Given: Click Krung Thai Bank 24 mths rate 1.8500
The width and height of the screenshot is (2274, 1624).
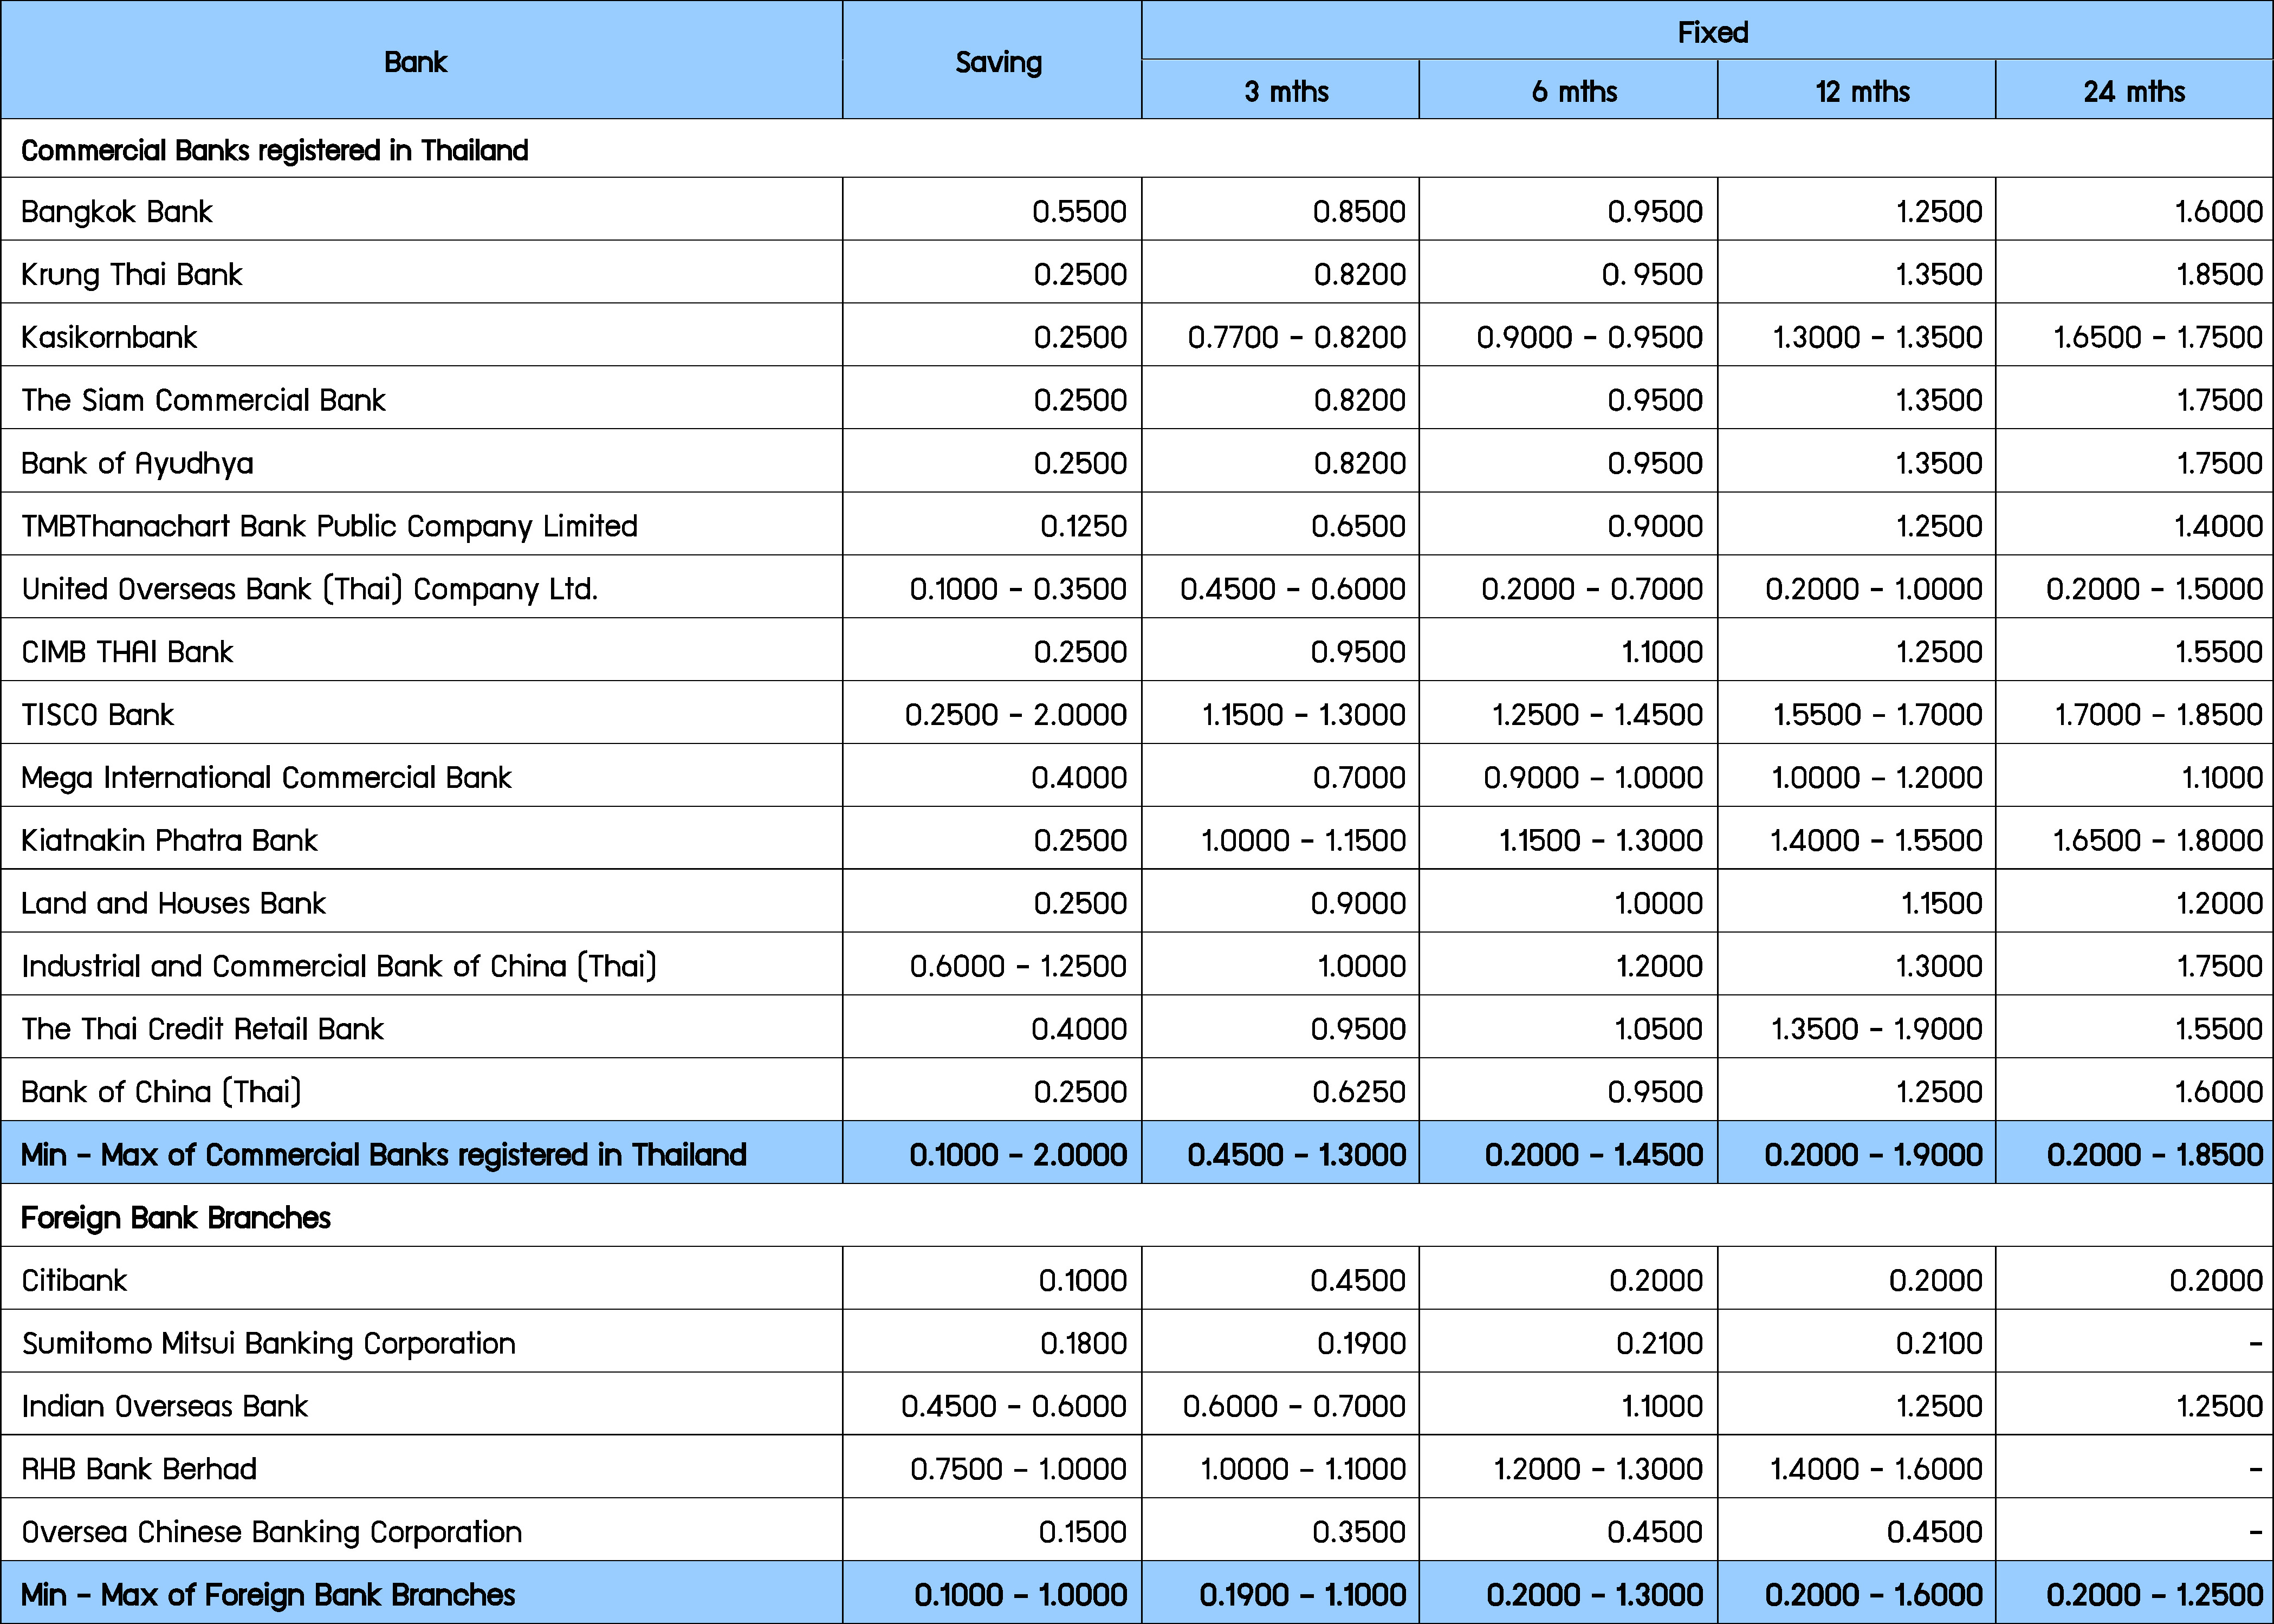Looking at the screenshot, I should pos(2219,274).
